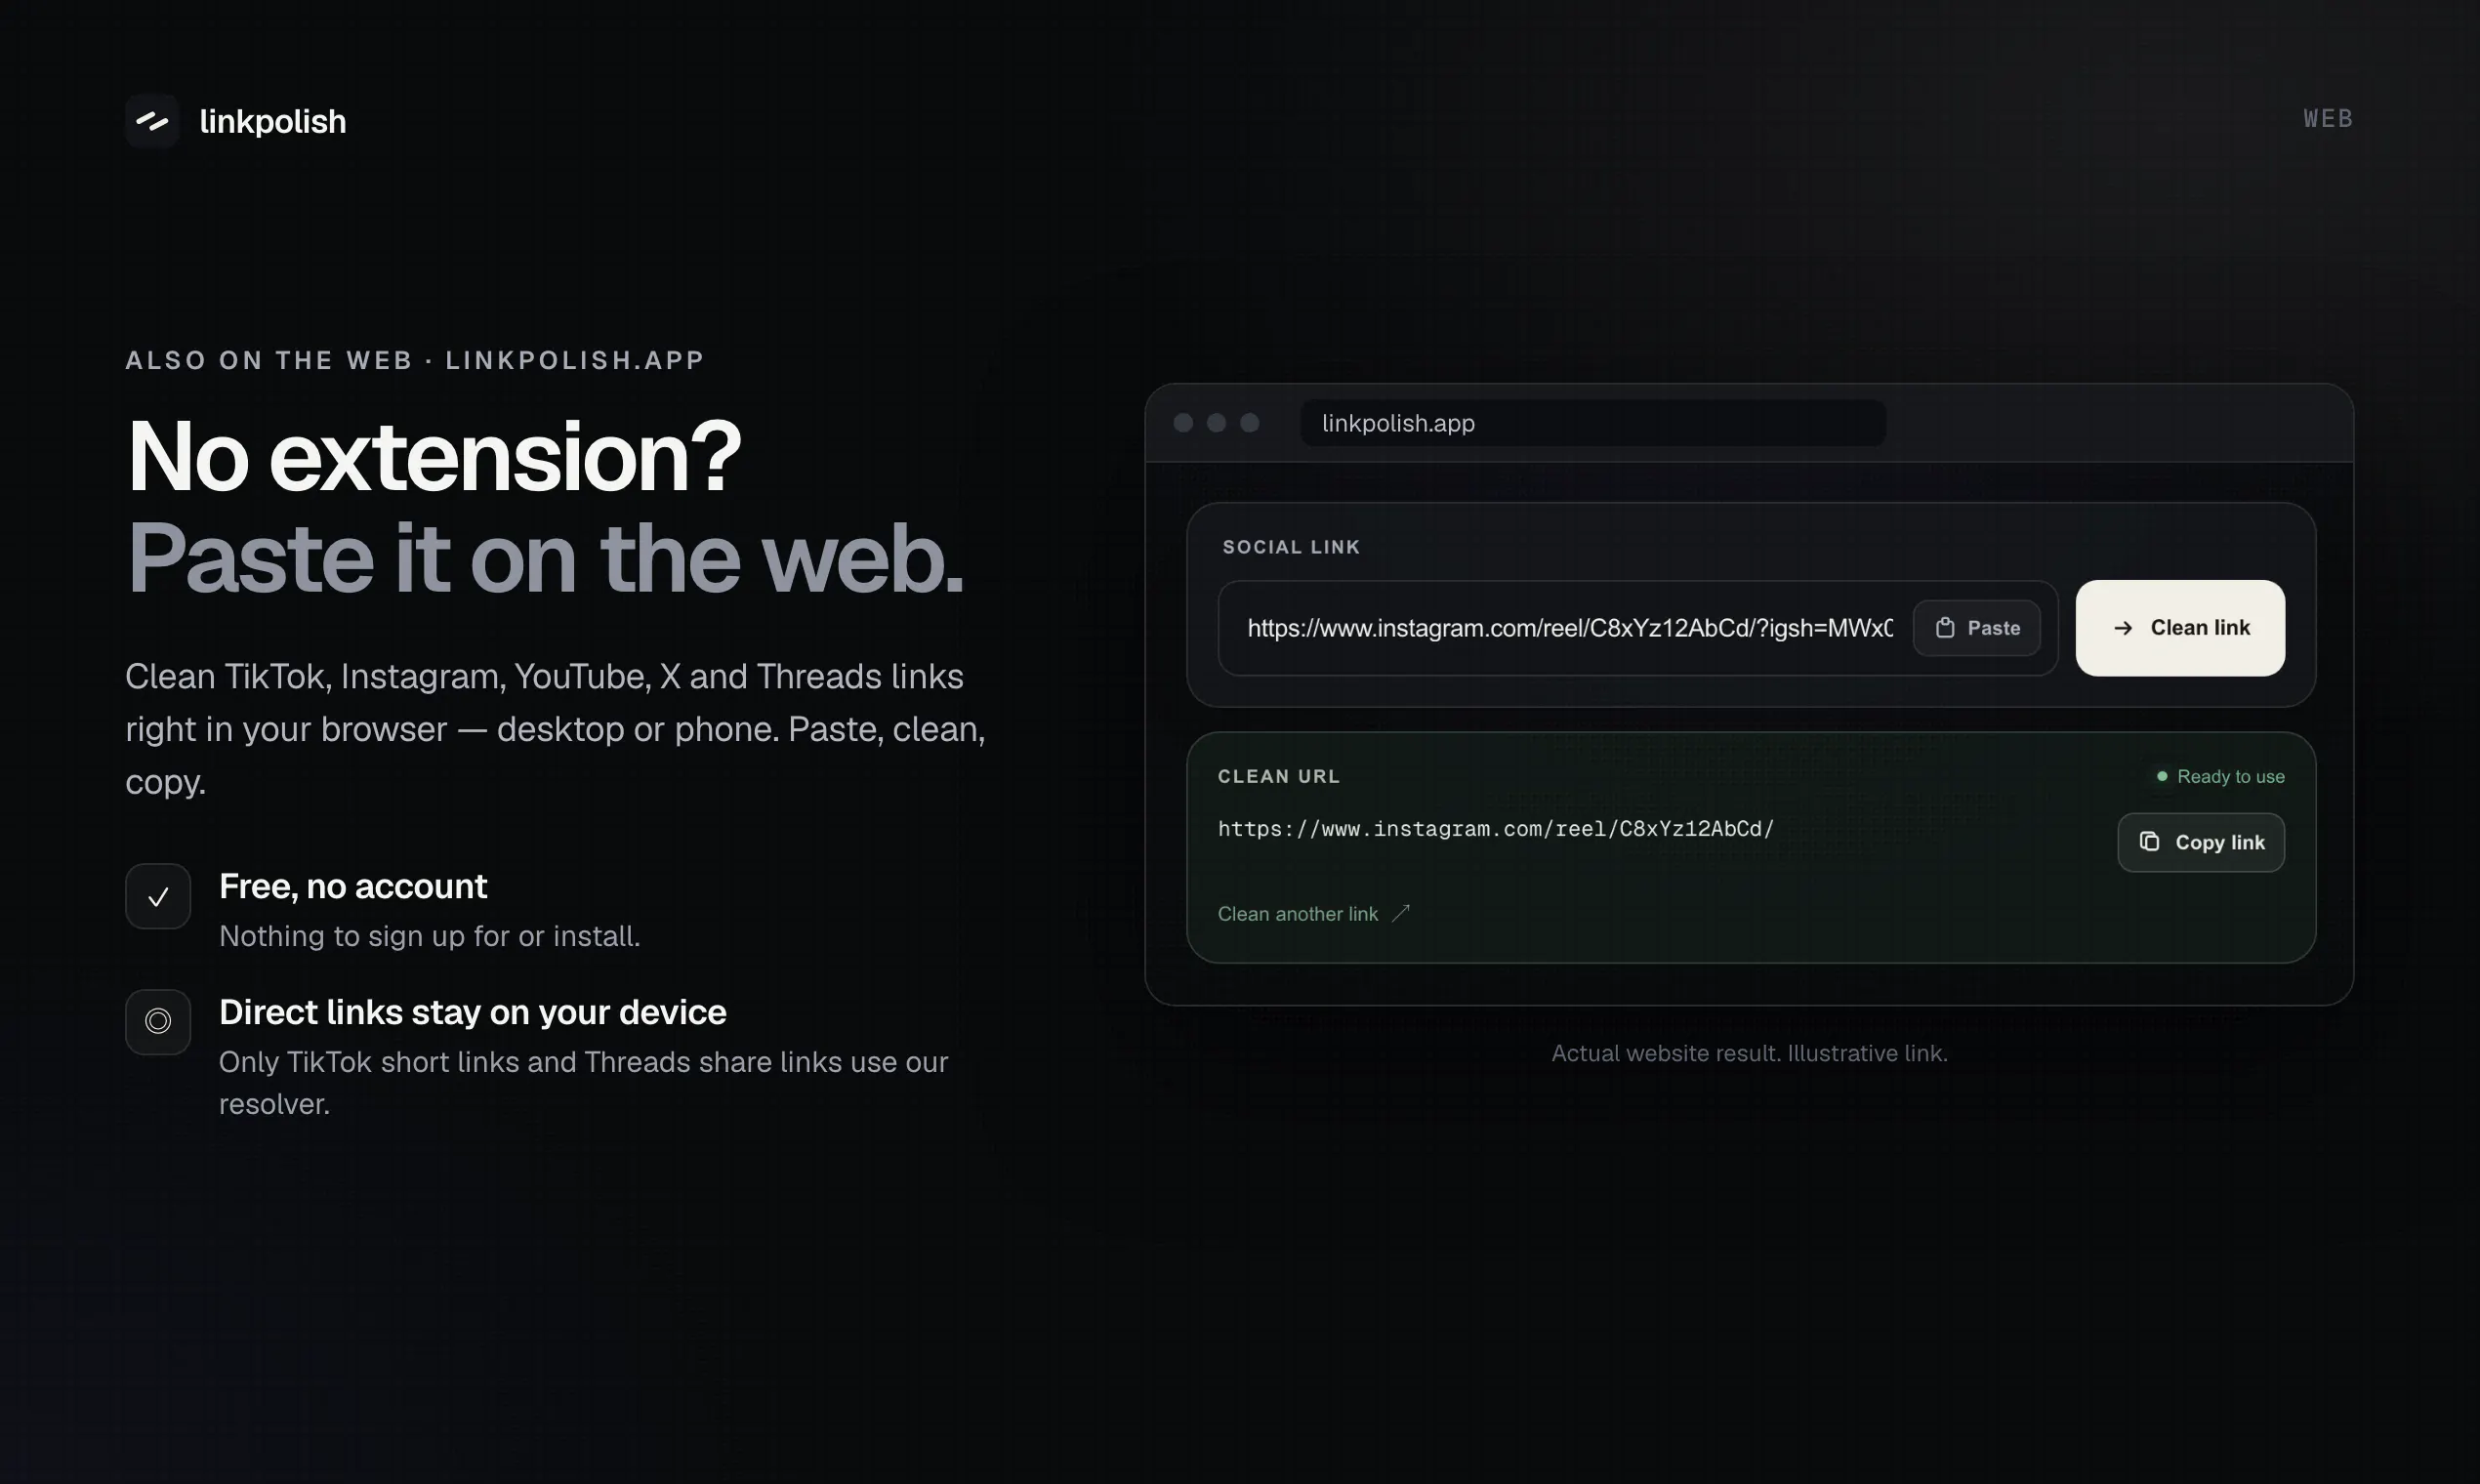Click the linkpolish.app browser address bar
The image size is (2480, 1484).
pos(1593,423)
